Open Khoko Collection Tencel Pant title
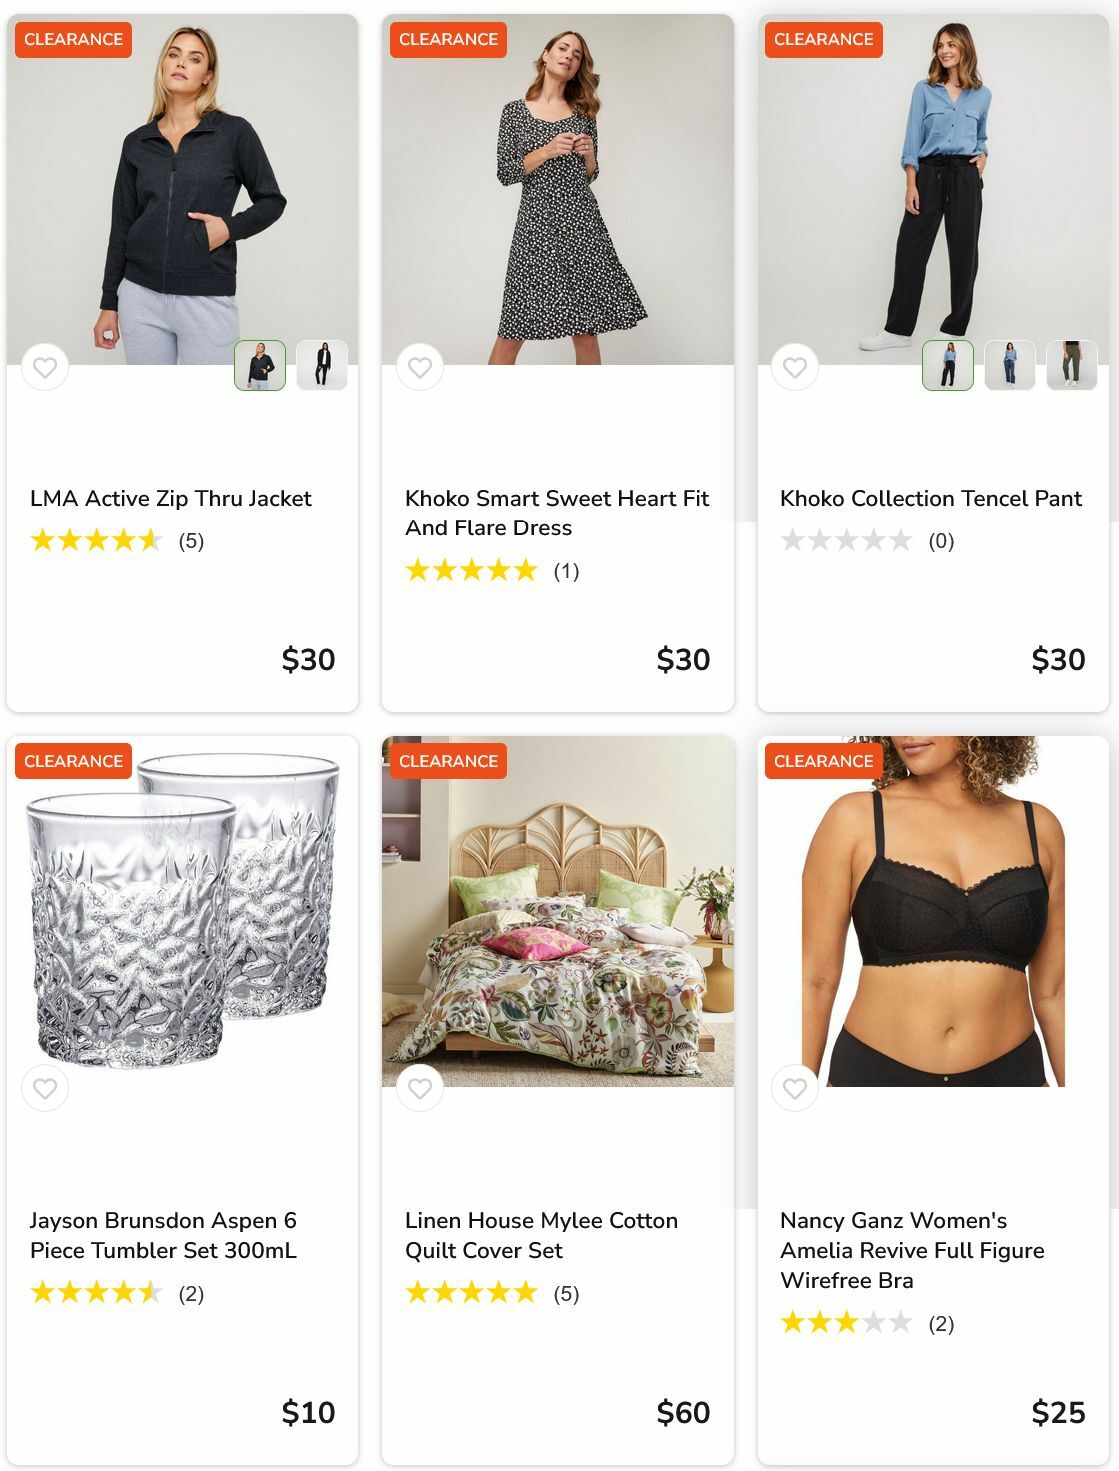 pos(931,499)
